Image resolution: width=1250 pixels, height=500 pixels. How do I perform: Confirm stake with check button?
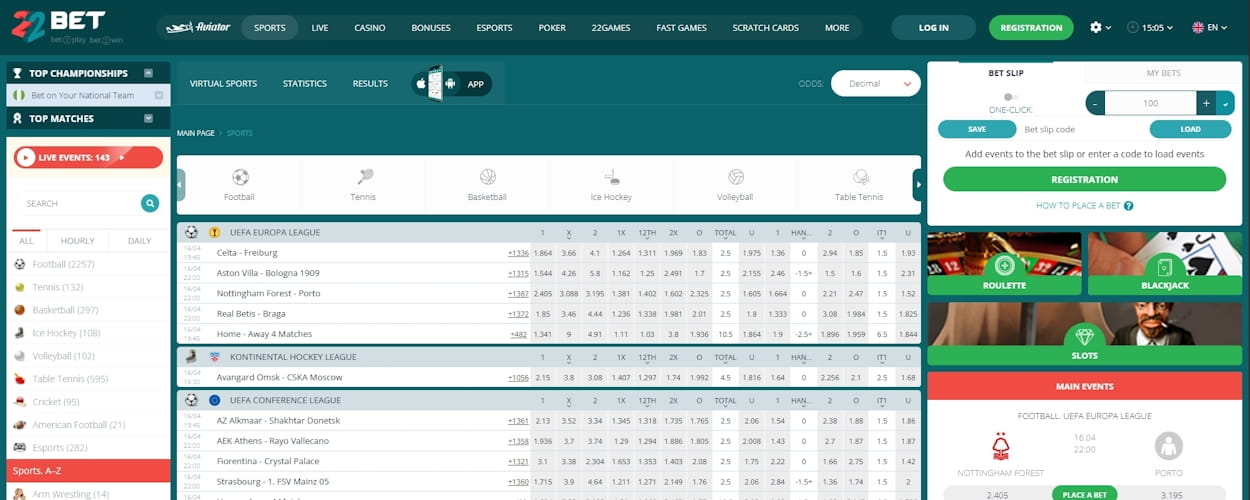click(1226, 103)
